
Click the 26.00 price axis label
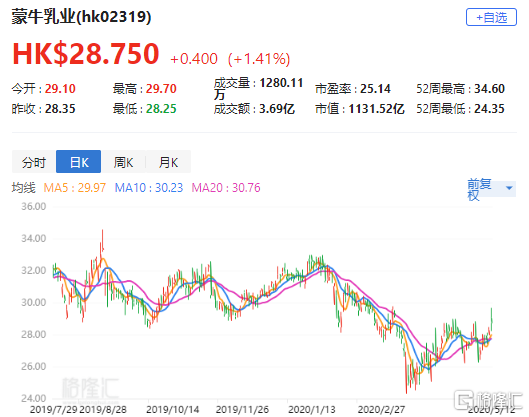(33, 366)
